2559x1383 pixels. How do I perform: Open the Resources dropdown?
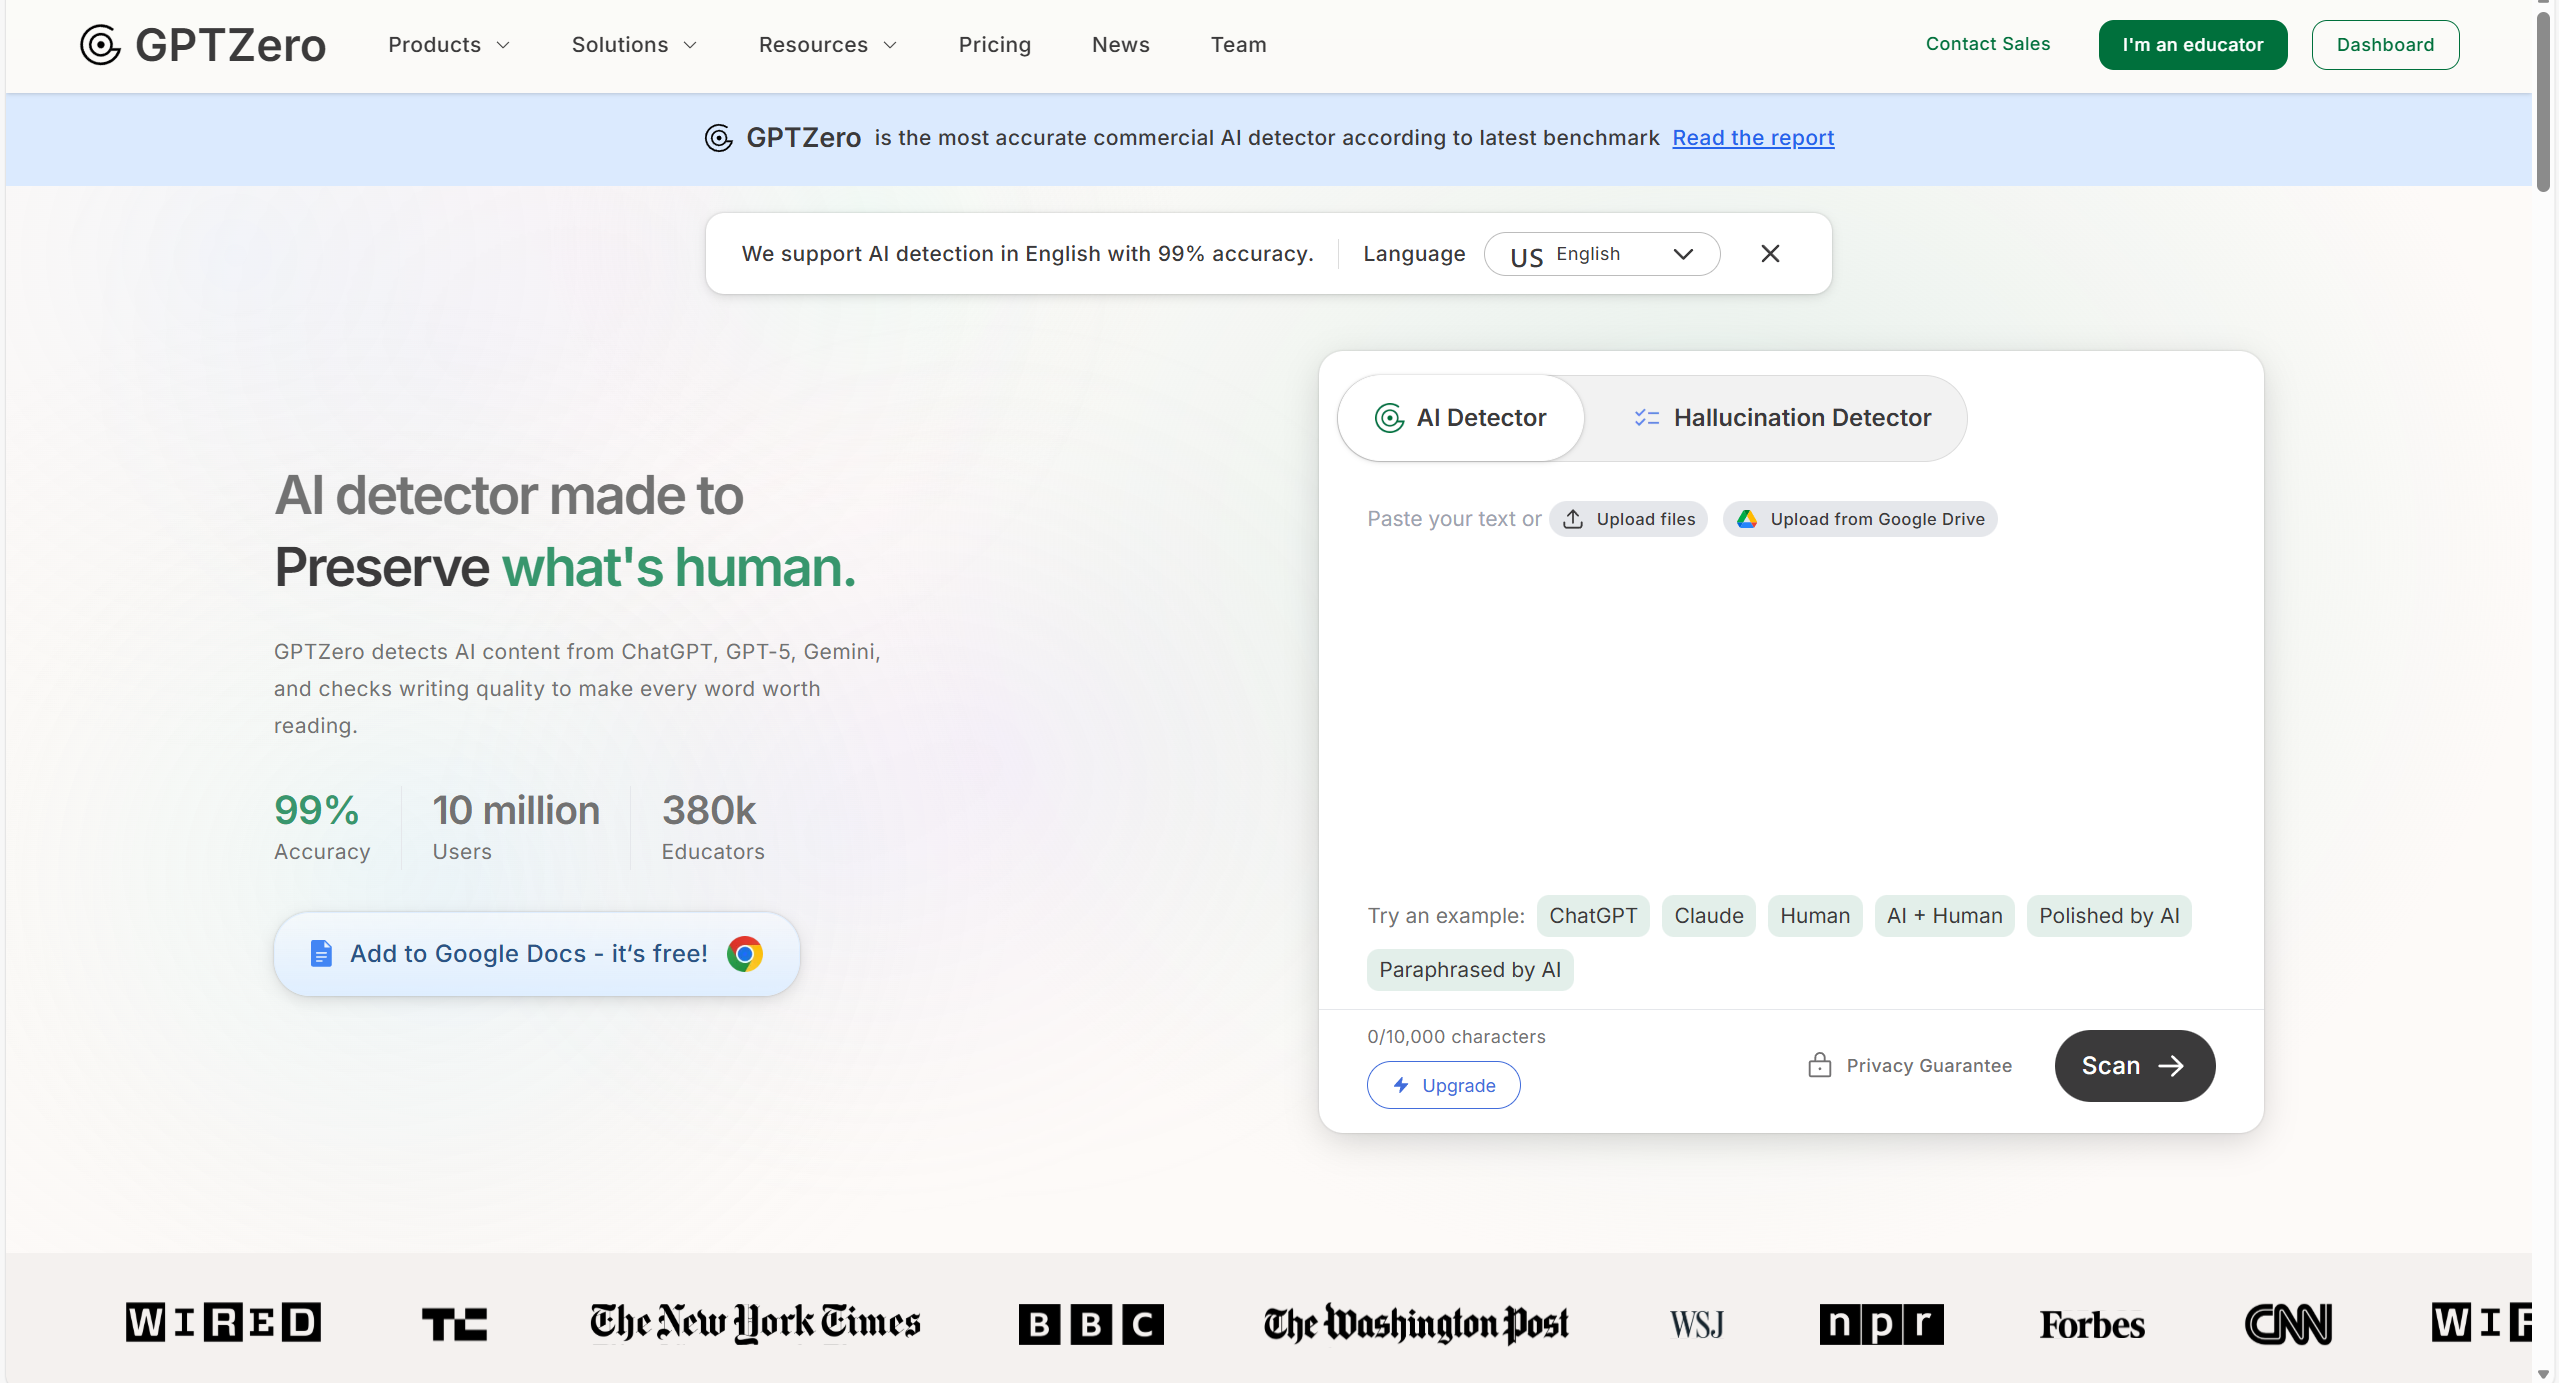(x=826, y=44)
